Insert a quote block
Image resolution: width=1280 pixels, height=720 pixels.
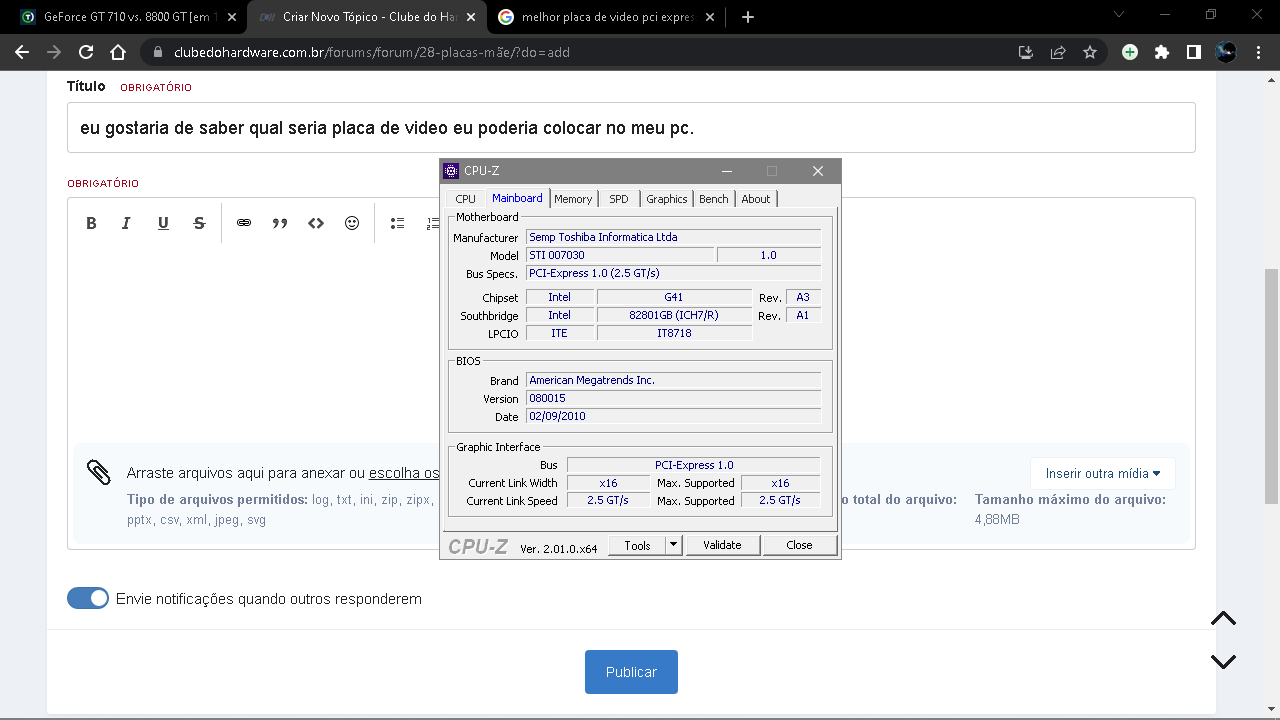click(x=280, y=223)
